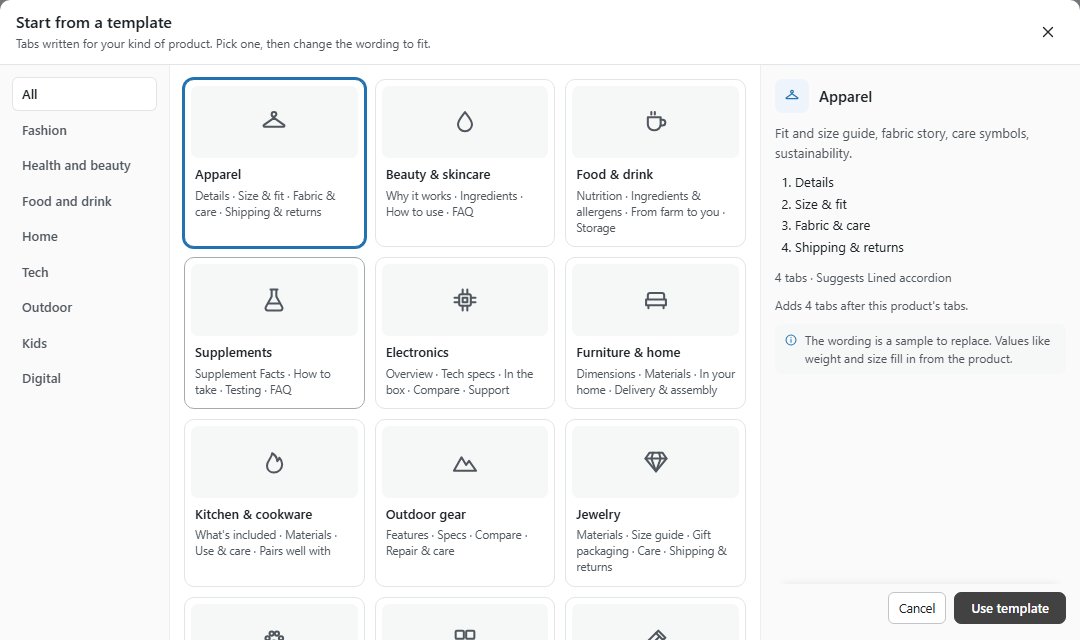1080x640 pixels.
Task: Cancel the template selection dialog
Action: click(x=917, y=608)
